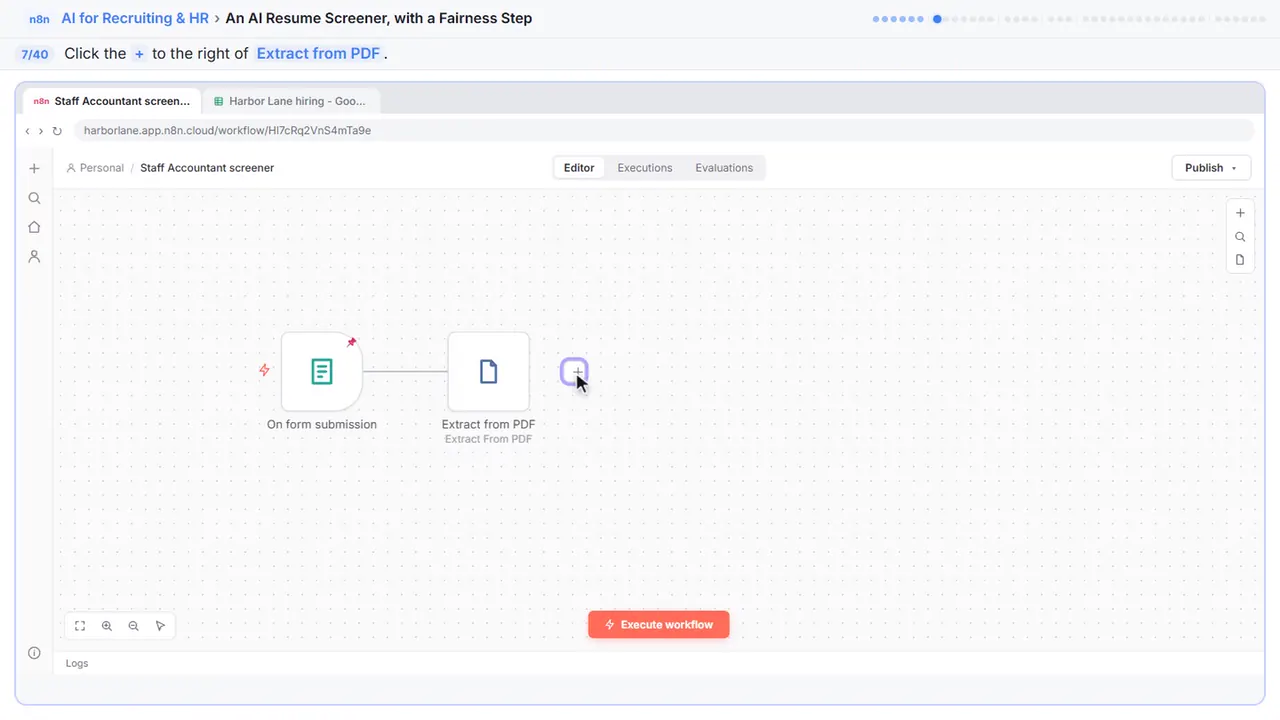1280x720 pixels.
Task: Open the On form submission node
Action: click(x=322, y=371)
